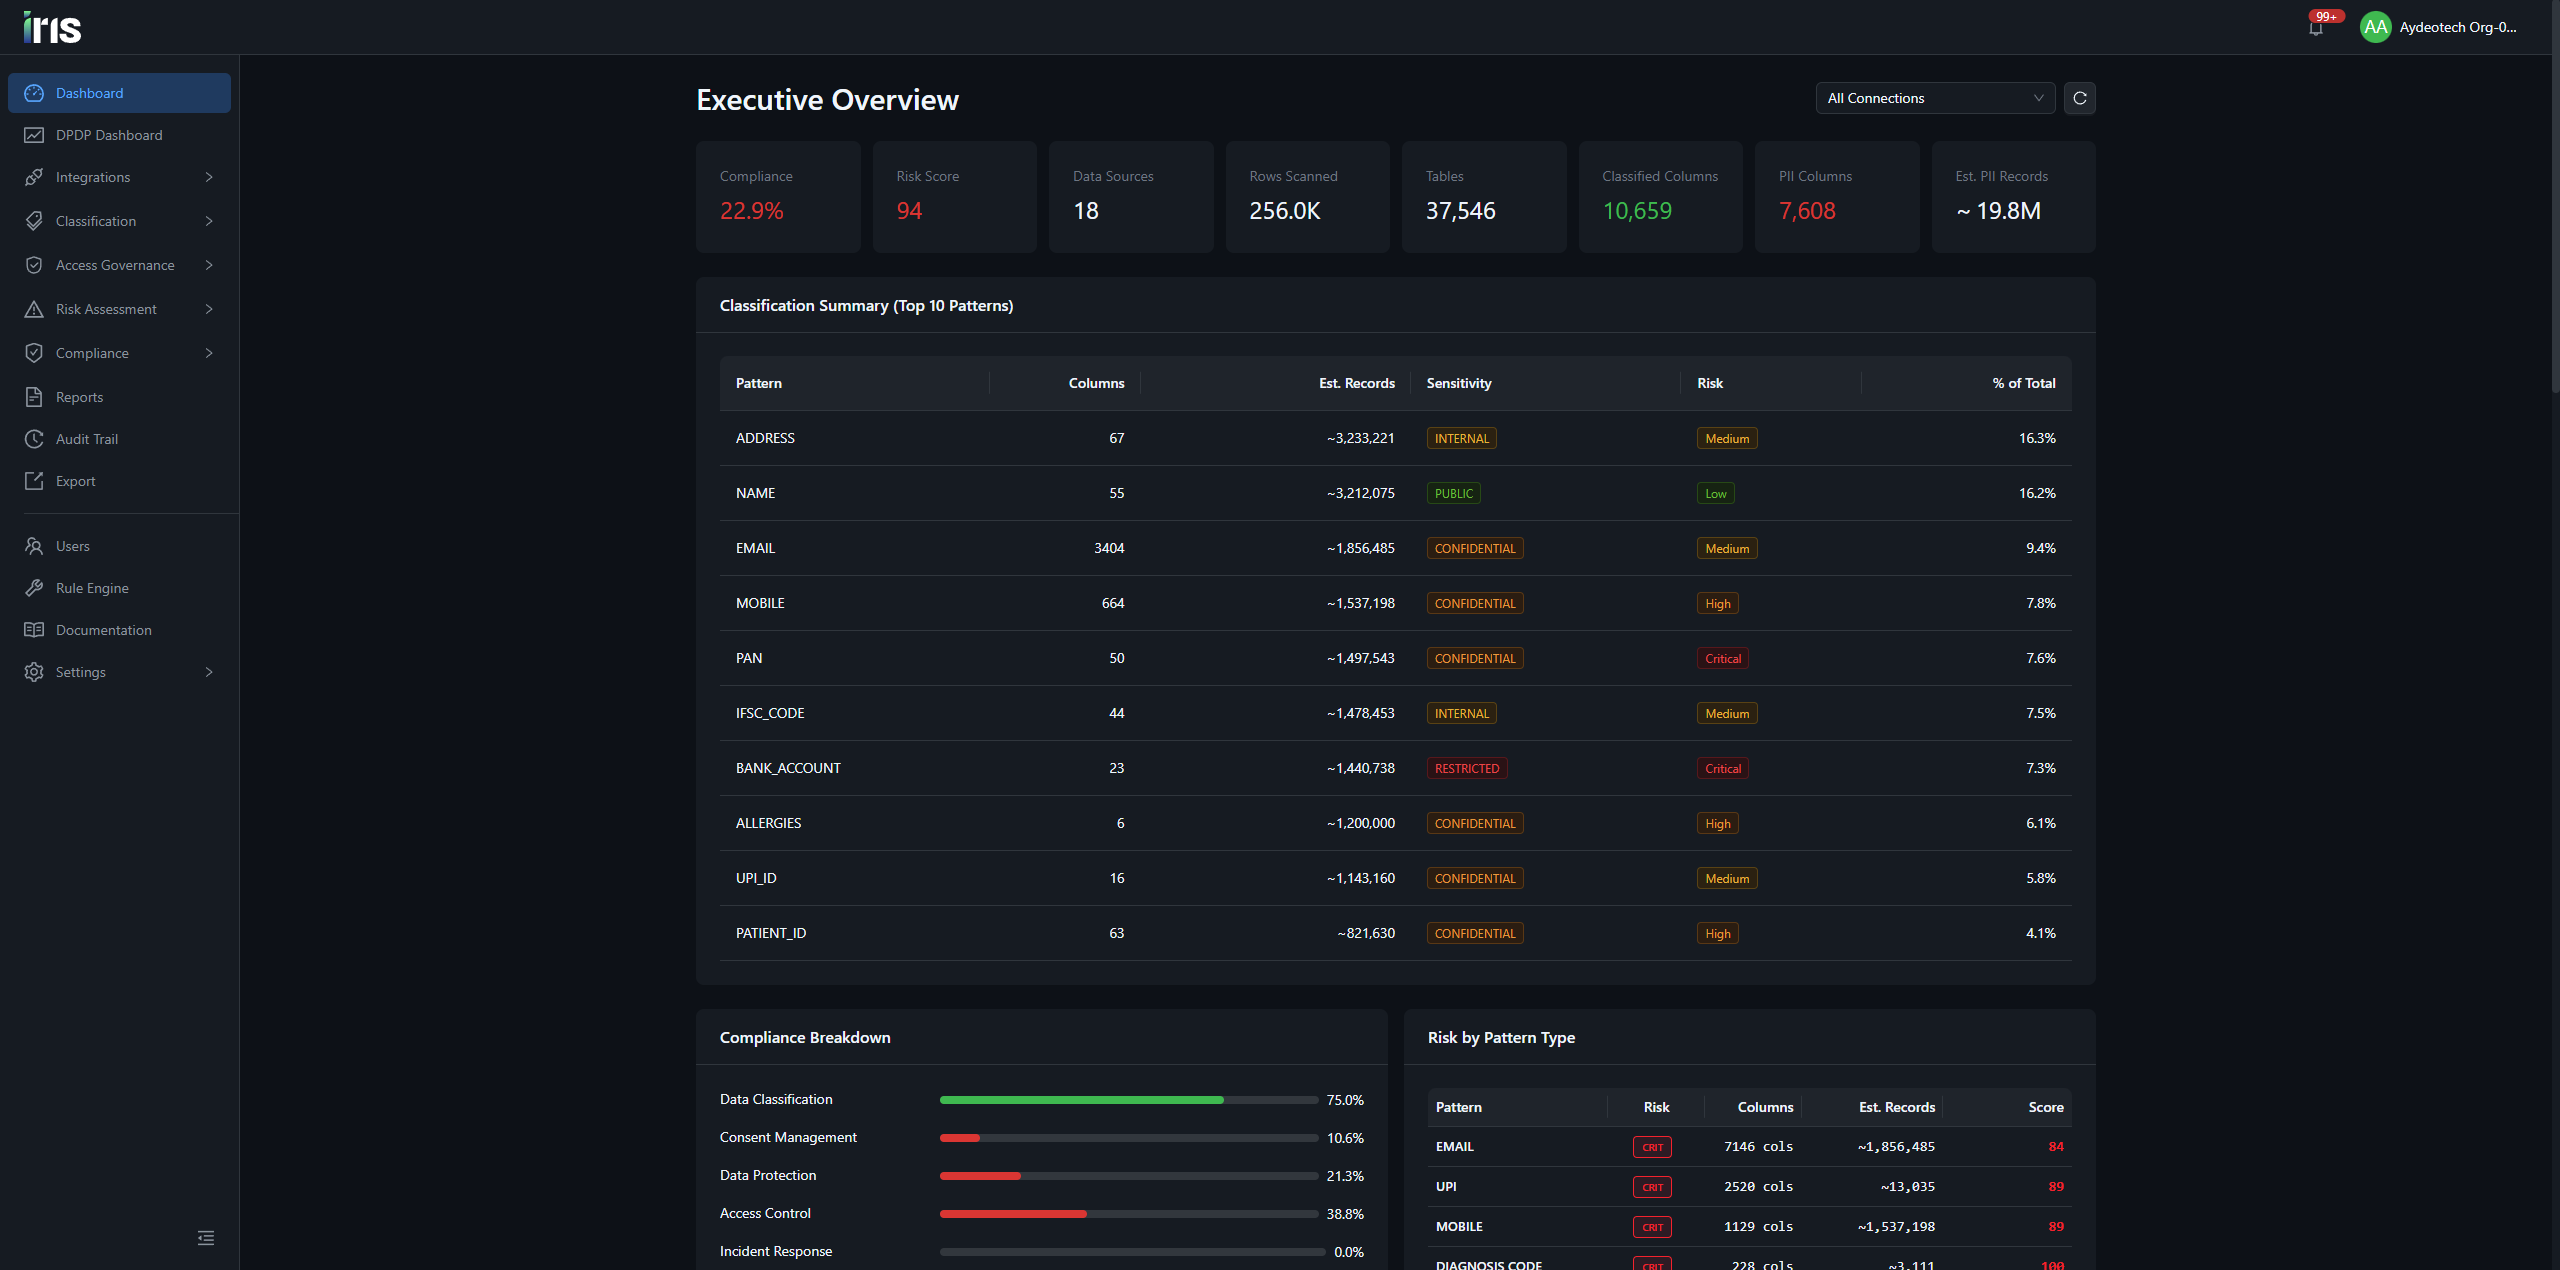
Task: Click the AA user avatar
Action: (x=2375, y=27)
